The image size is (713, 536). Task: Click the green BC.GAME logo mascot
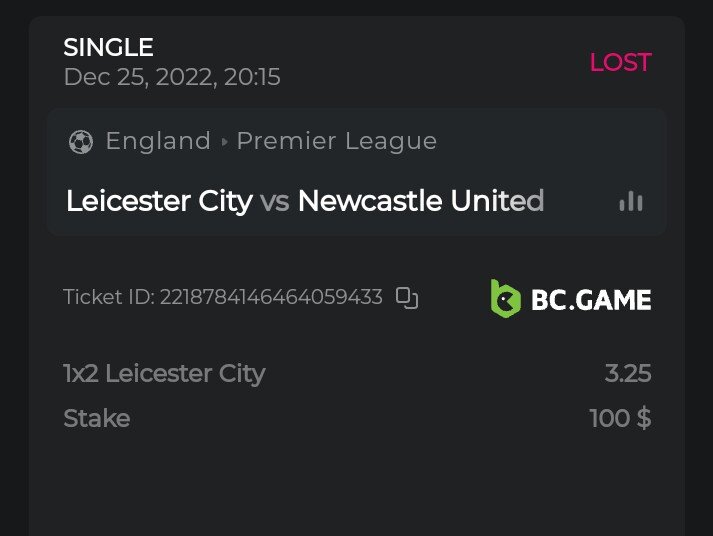click(x=505, y=298)
